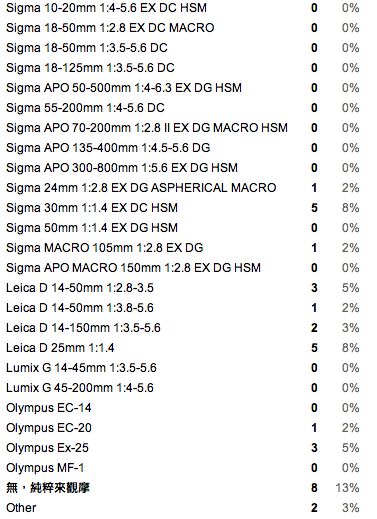Screen dimensions: 377x519
Task: Select the Leica D 25mm 1:1.4 option
Action: [x=60, y=348]
